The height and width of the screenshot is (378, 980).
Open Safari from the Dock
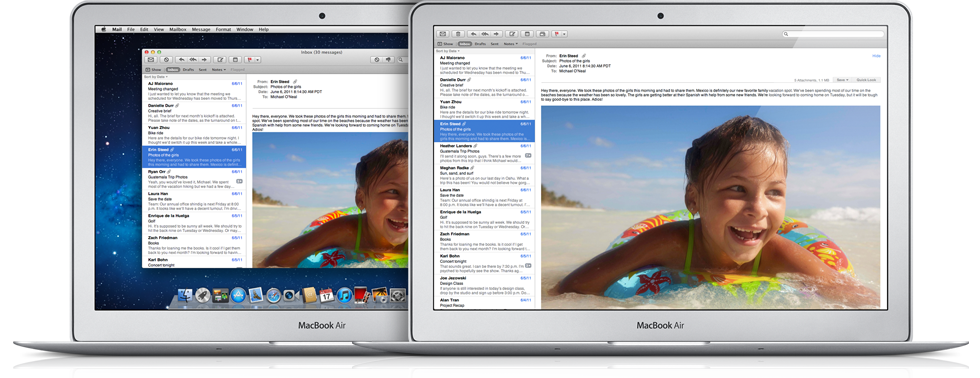(x=273, y=296)
